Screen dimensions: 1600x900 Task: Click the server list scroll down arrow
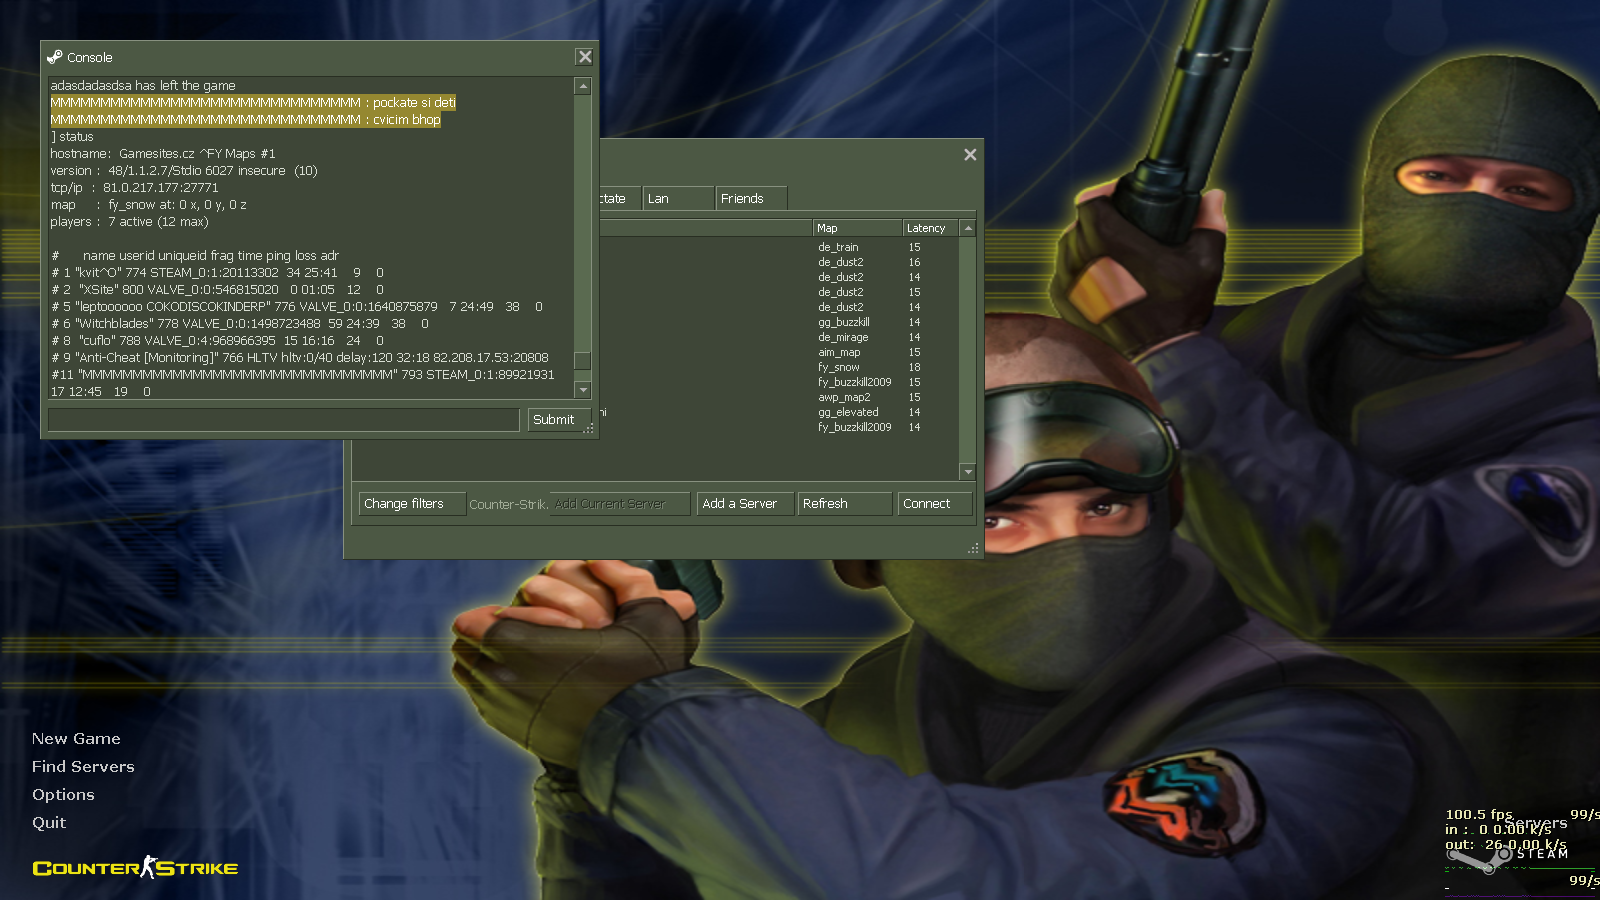click(x=967, y=471)
